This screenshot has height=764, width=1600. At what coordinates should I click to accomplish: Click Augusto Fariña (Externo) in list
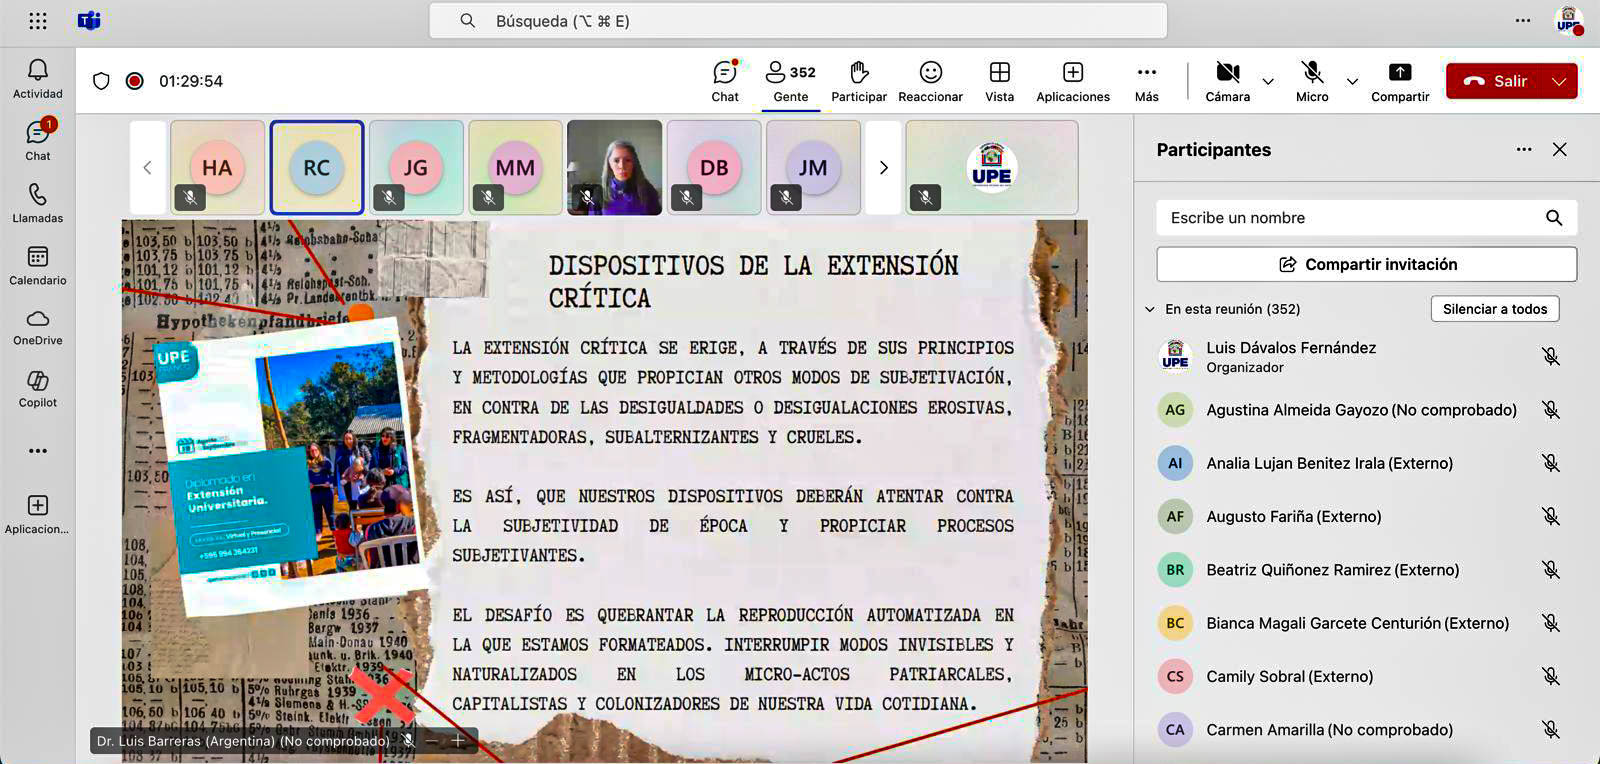coord(1293,516)
